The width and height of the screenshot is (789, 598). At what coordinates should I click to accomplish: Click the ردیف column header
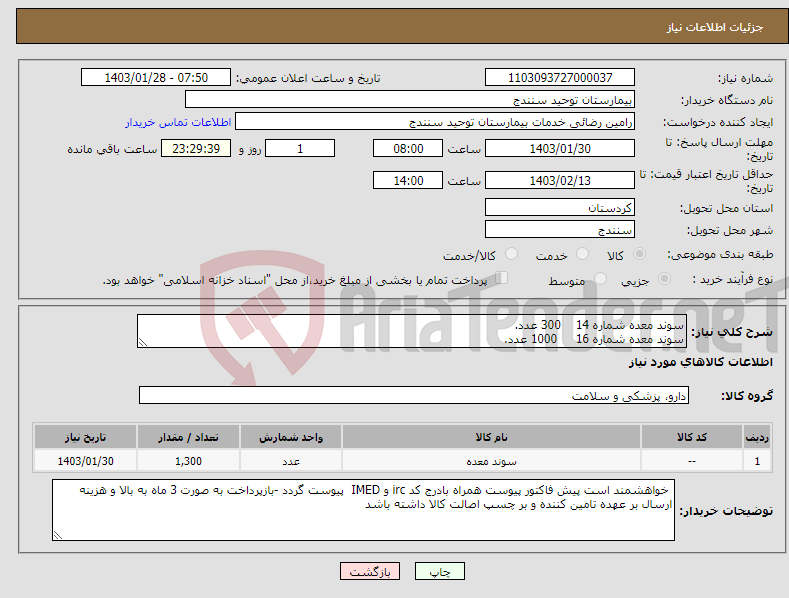(757, 437)
